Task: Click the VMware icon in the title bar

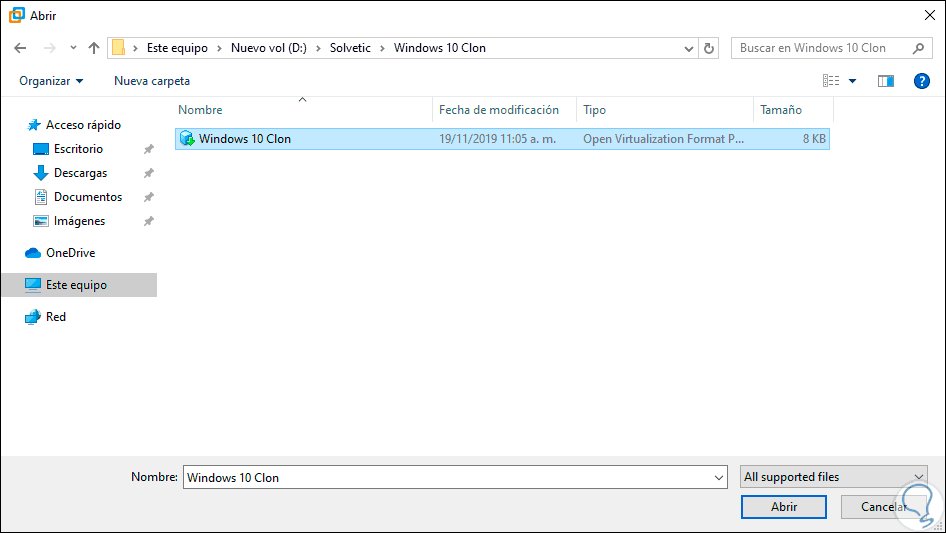Action: [x=17, y=16]
